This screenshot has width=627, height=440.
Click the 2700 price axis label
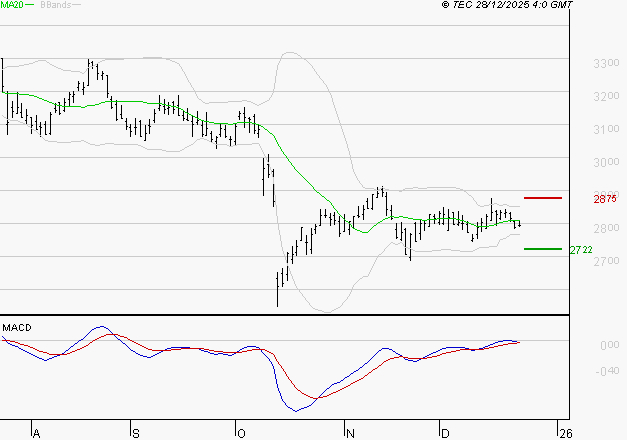click(x=606, y=261)
